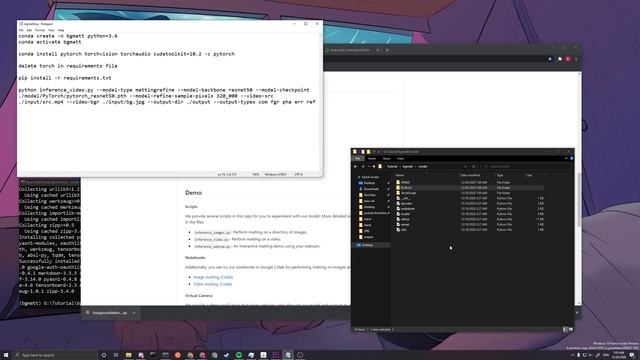Open browser profile avatar

pyautogui.click(x=568, y=59)
